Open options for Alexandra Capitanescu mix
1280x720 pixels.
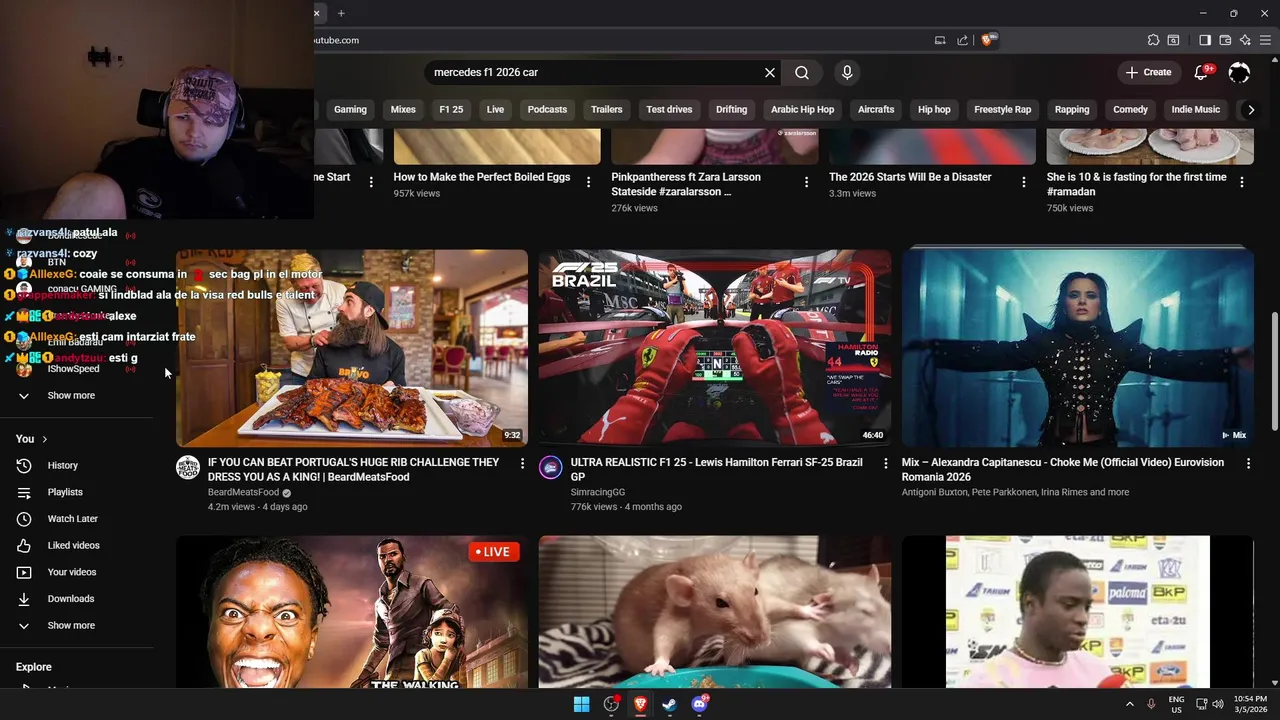tap(1248, 463)
